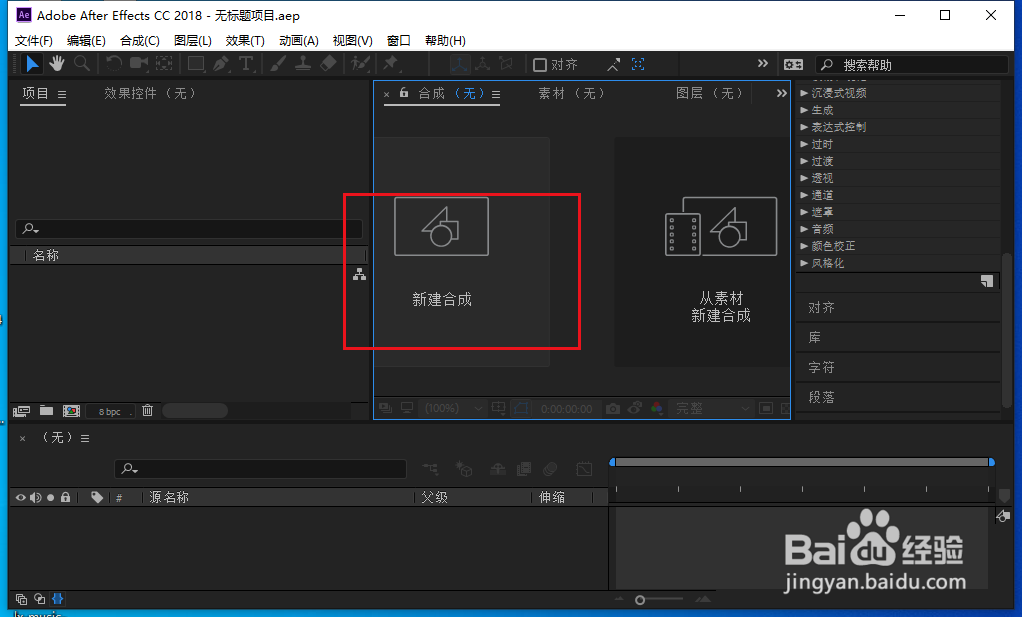This screenshot has height=617, width=1022.
Task: Select the Hand tool
Action: click(x=57, y=64)
